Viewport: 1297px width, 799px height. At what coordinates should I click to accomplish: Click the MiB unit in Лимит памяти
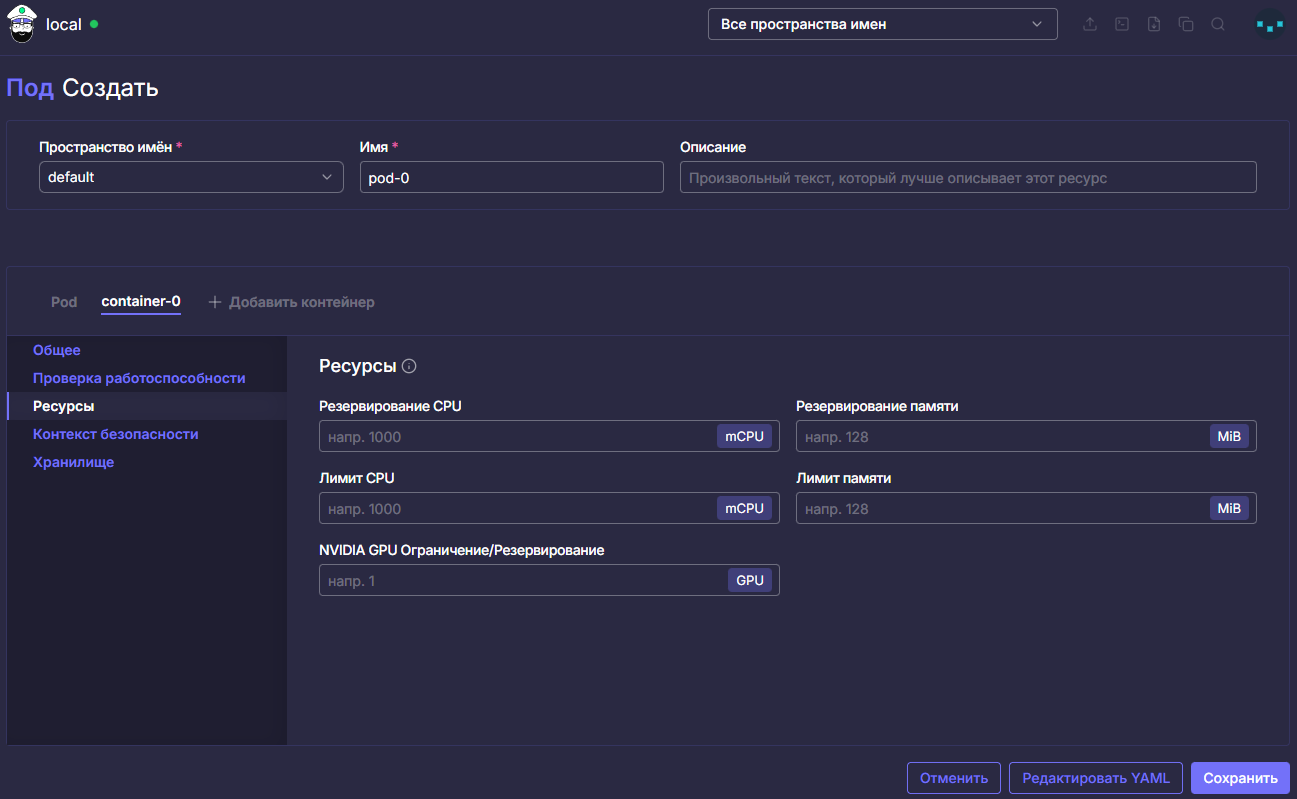1229,508
